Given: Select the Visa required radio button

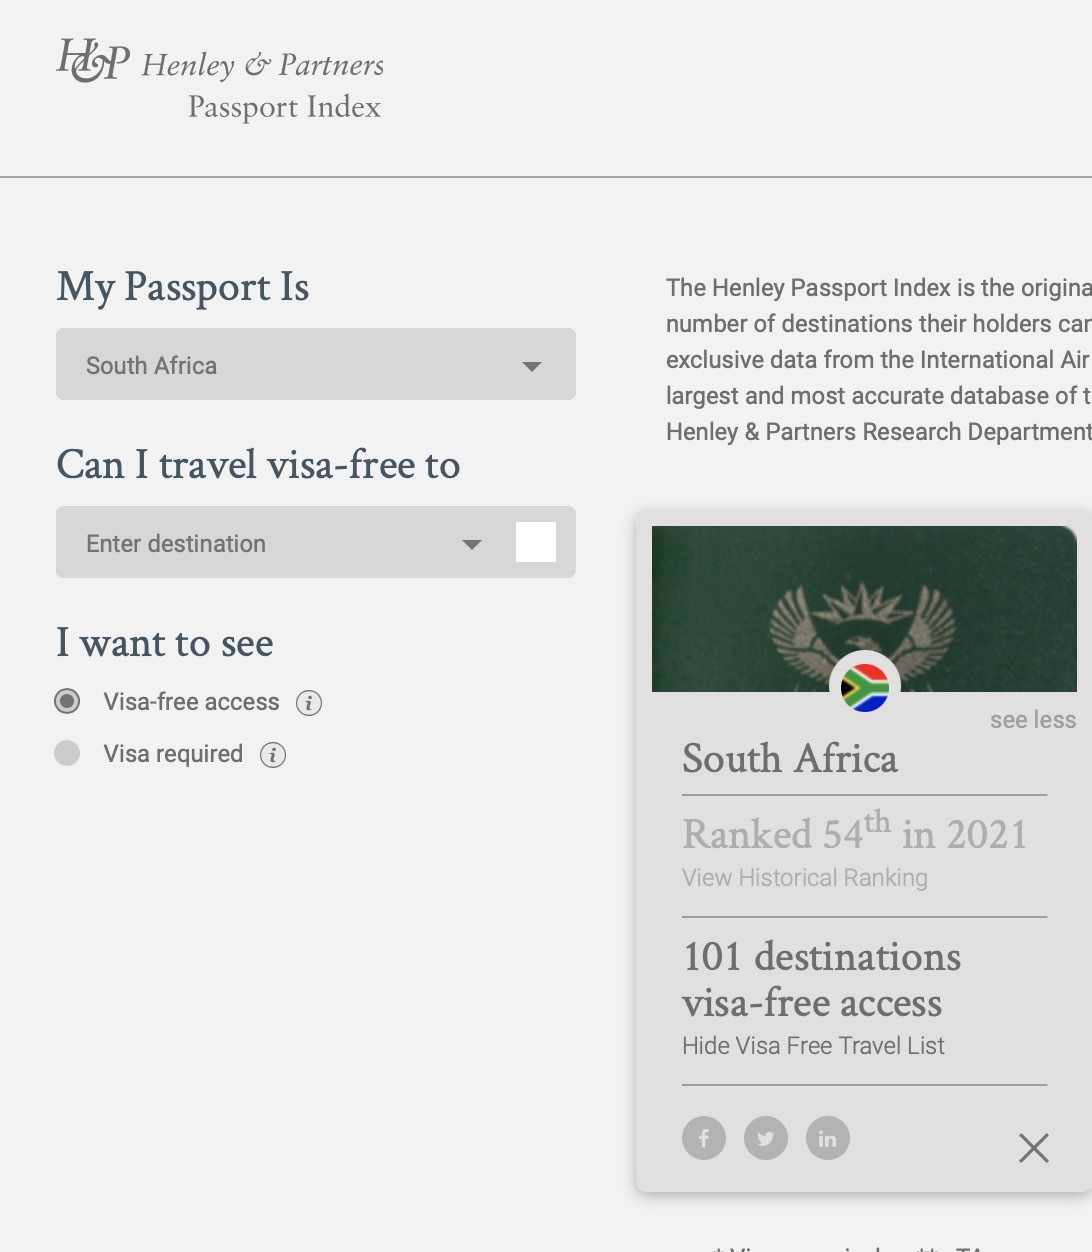Looking at the screenshot, I should click(67, 753).
